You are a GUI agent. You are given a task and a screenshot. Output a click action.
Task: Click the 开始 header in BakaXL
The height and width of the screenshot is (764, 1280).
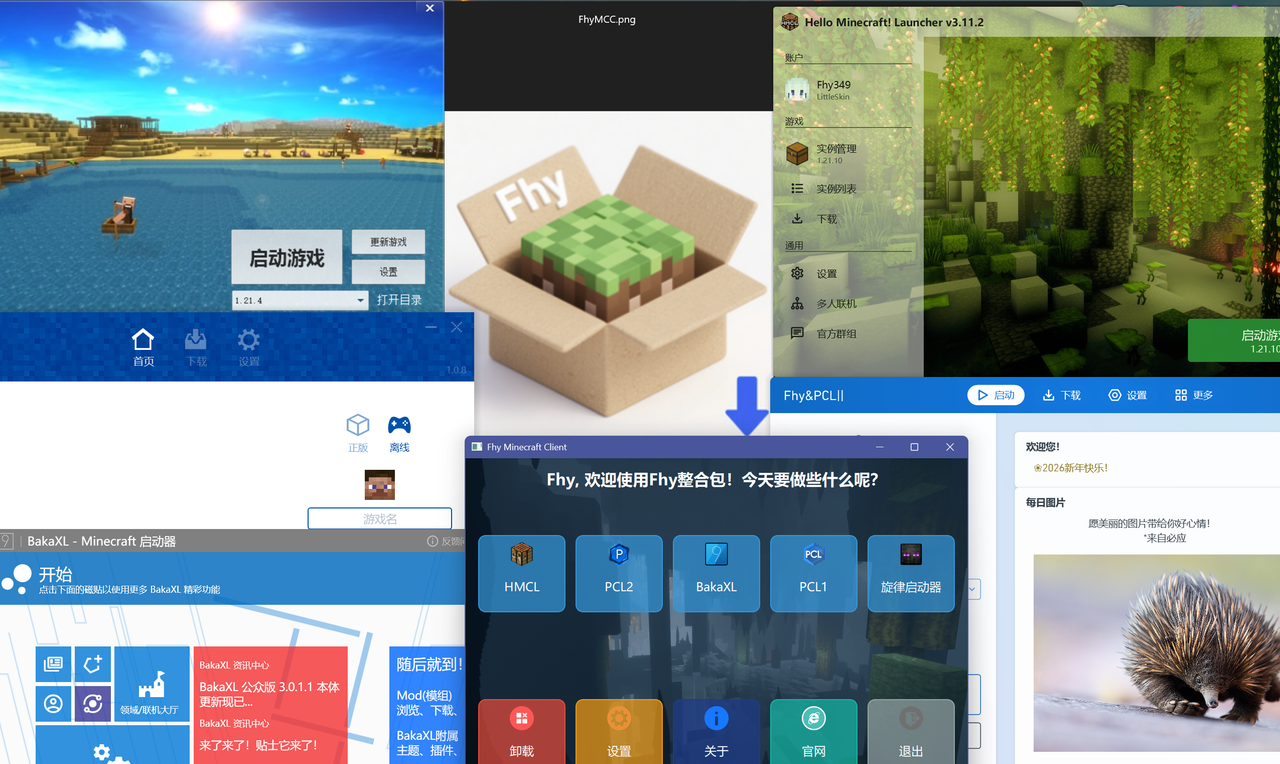(55, 574)
